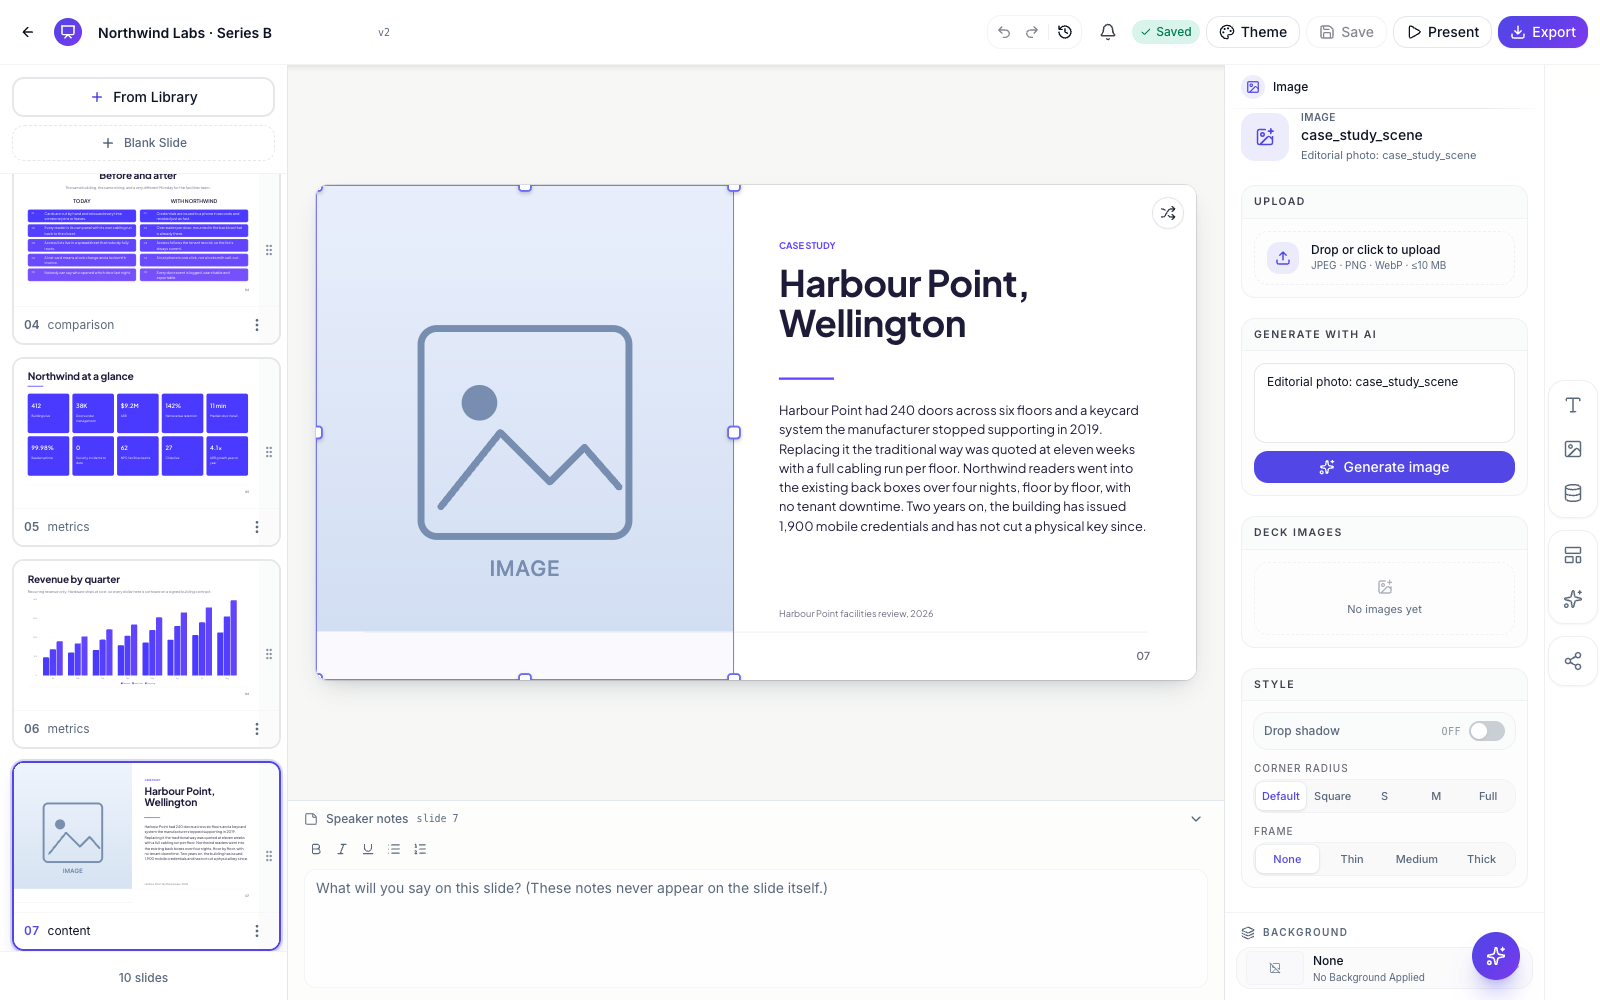The image size is (1600, 1000).
Task: Click the back arrow icon
Action: (x=28, y=32)
